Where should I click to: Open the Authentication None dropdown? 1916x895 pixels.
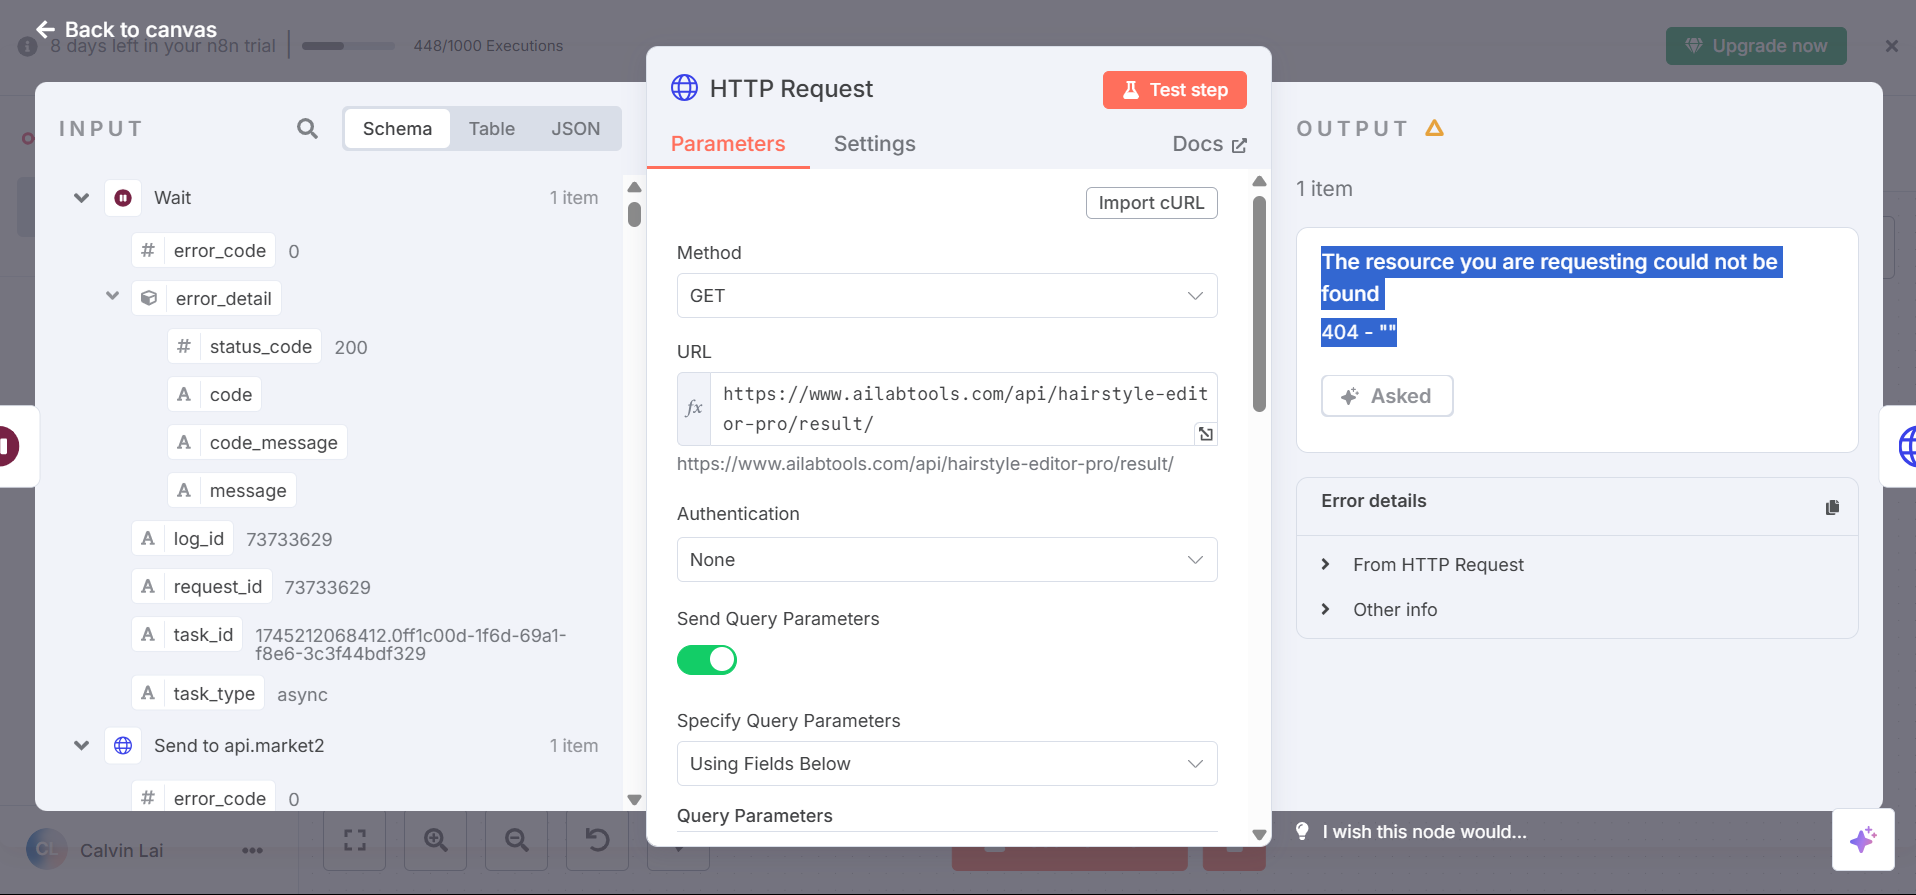pos(947,560)
